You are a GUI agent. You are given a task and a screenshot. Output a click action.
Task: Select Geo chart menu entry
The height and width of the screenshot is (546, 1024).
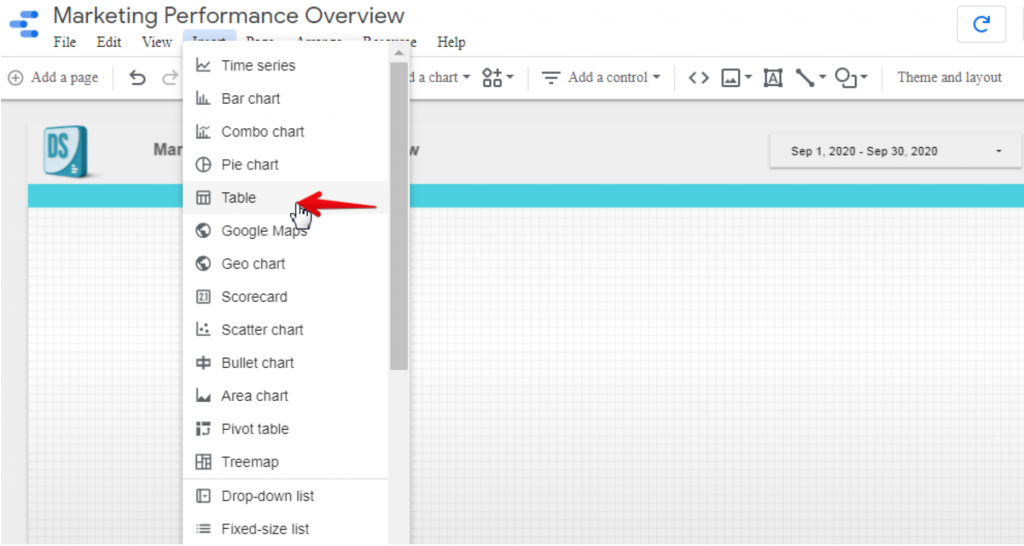click(285, 263)
